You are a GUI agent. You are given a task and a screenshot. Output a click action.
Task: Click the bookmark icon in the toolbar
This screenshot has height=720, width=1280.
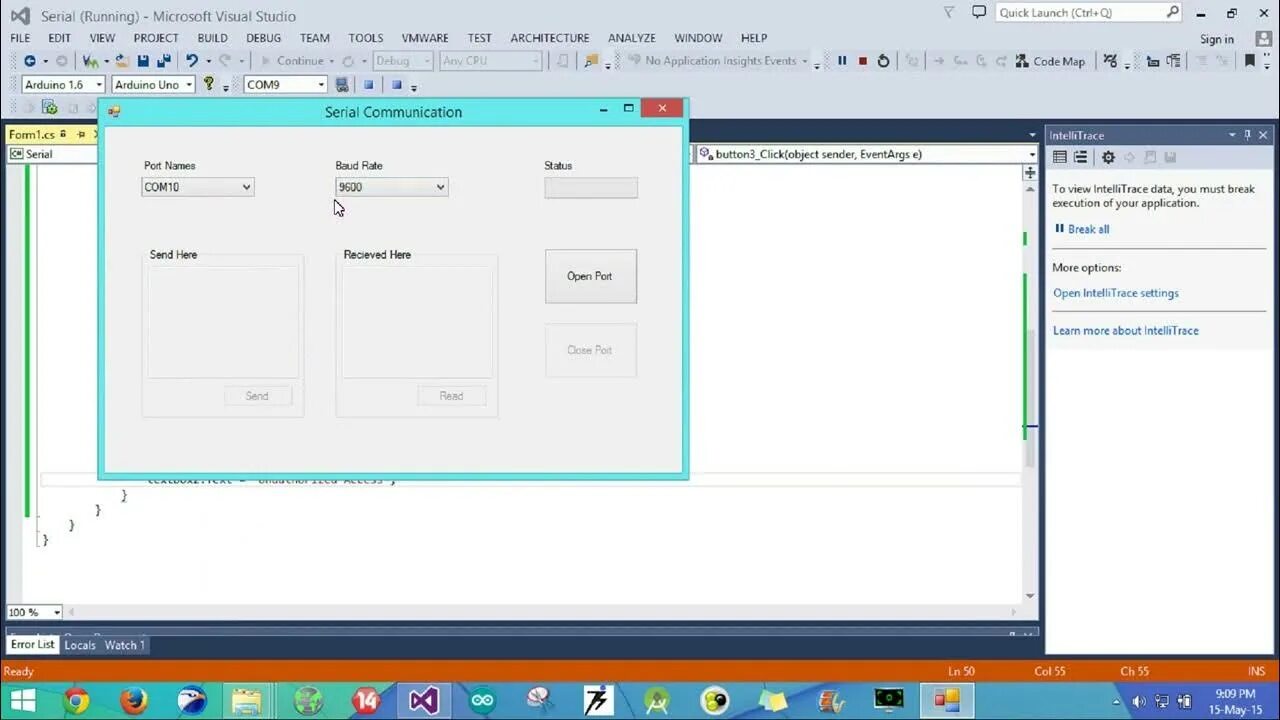point(1249,61)
